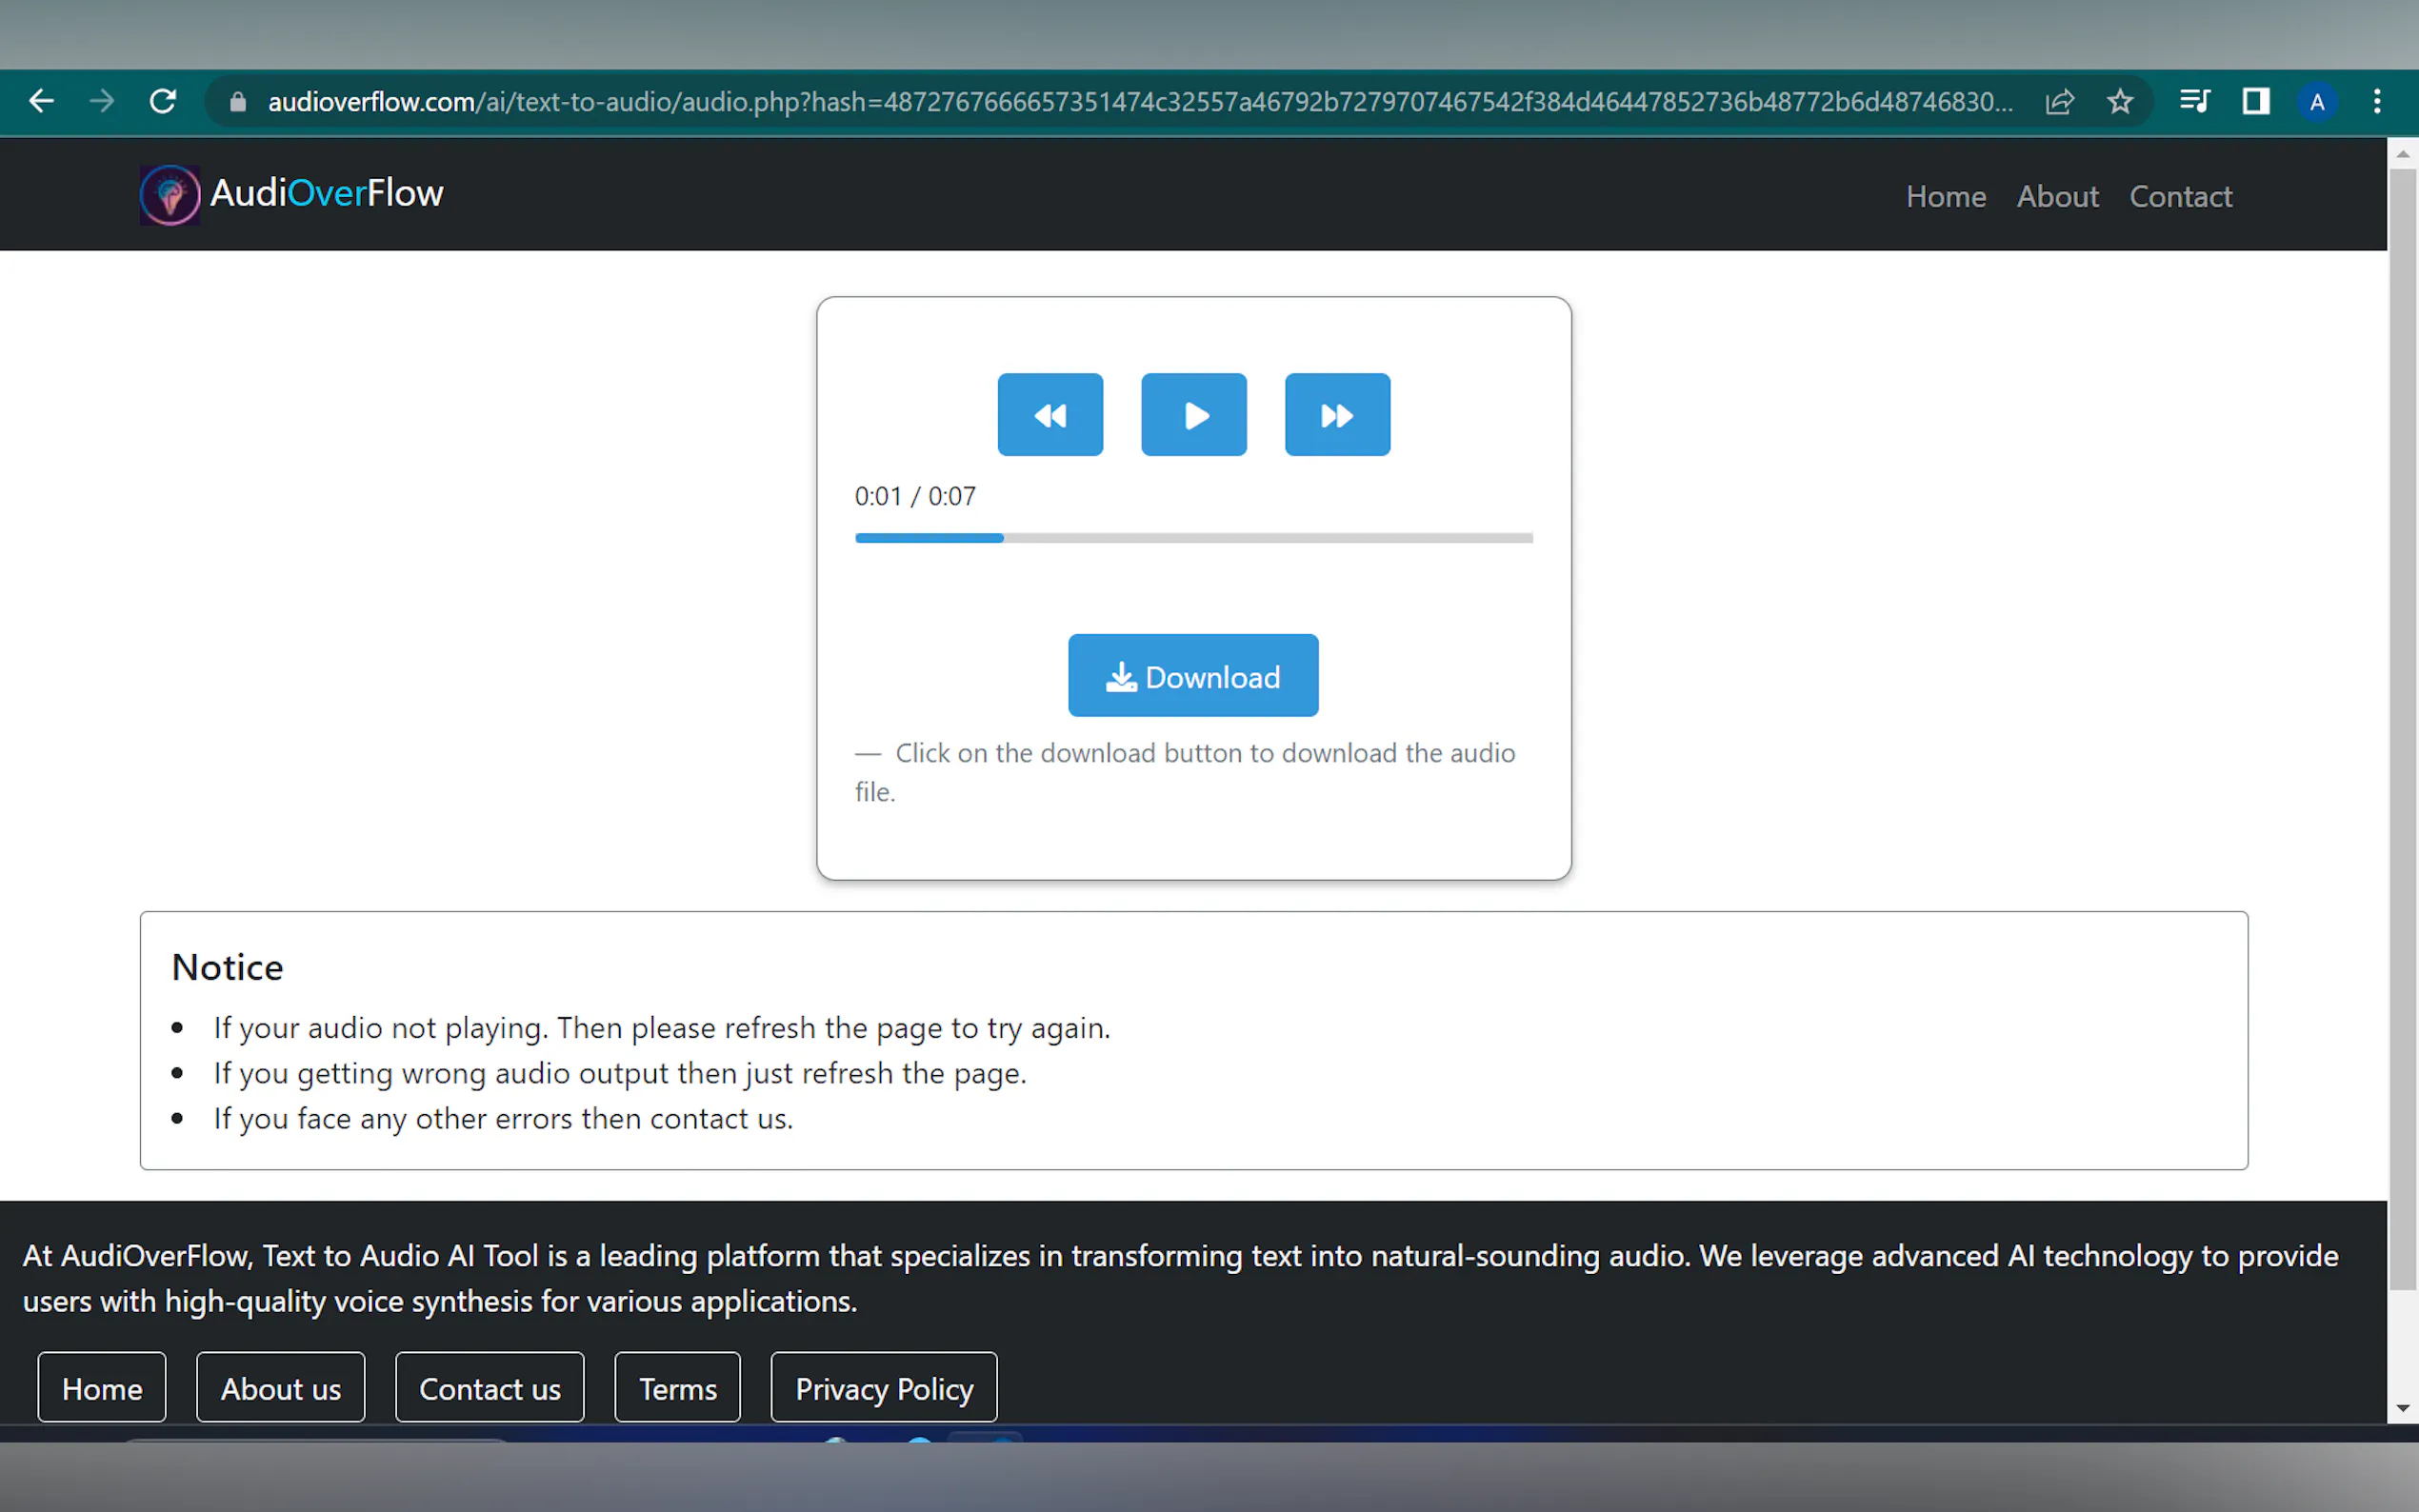This screenshot has height=1512, width=2419.
Task: Click the browser back arrow
Action: [x=41, y=101]
